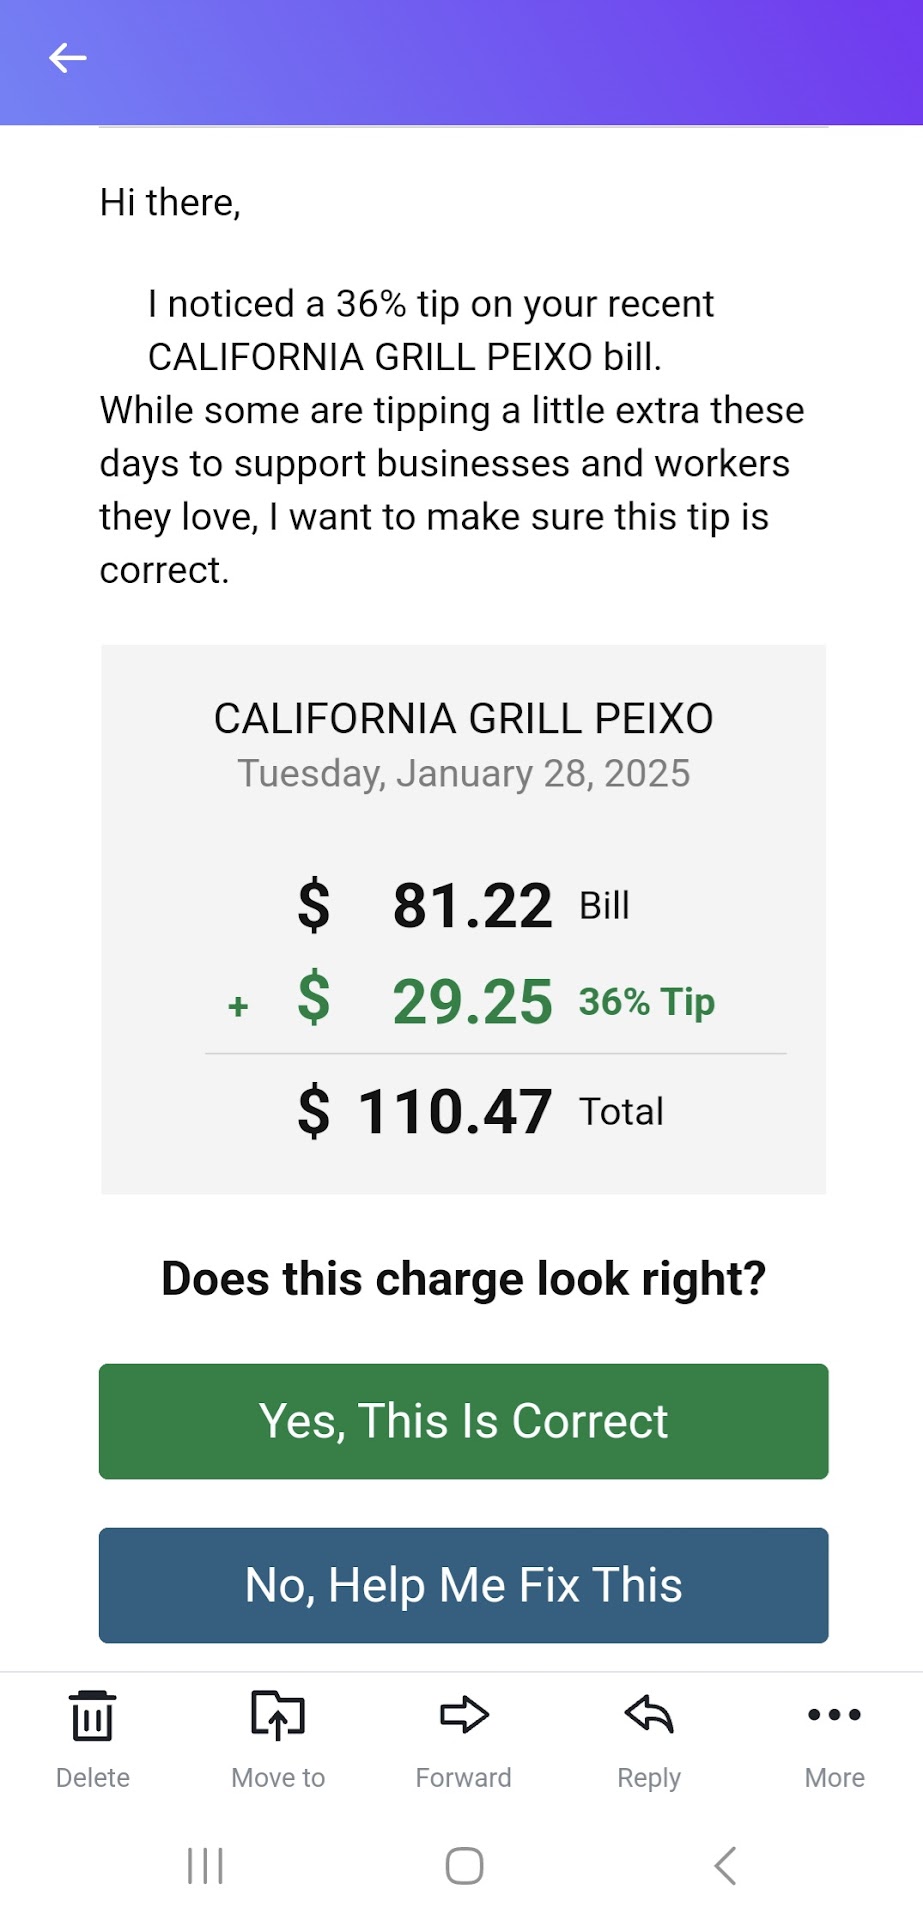The width and height of the screenshot is (923, 1920).
Task: Tap the Does this charge look right heading
Action: click(x=463, y=1279)
